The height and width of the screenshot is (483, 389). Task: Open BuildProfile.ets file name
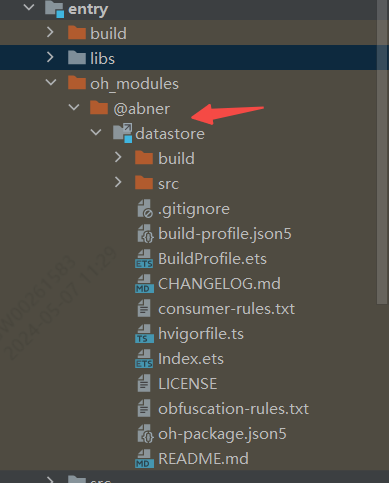point(212,259)
